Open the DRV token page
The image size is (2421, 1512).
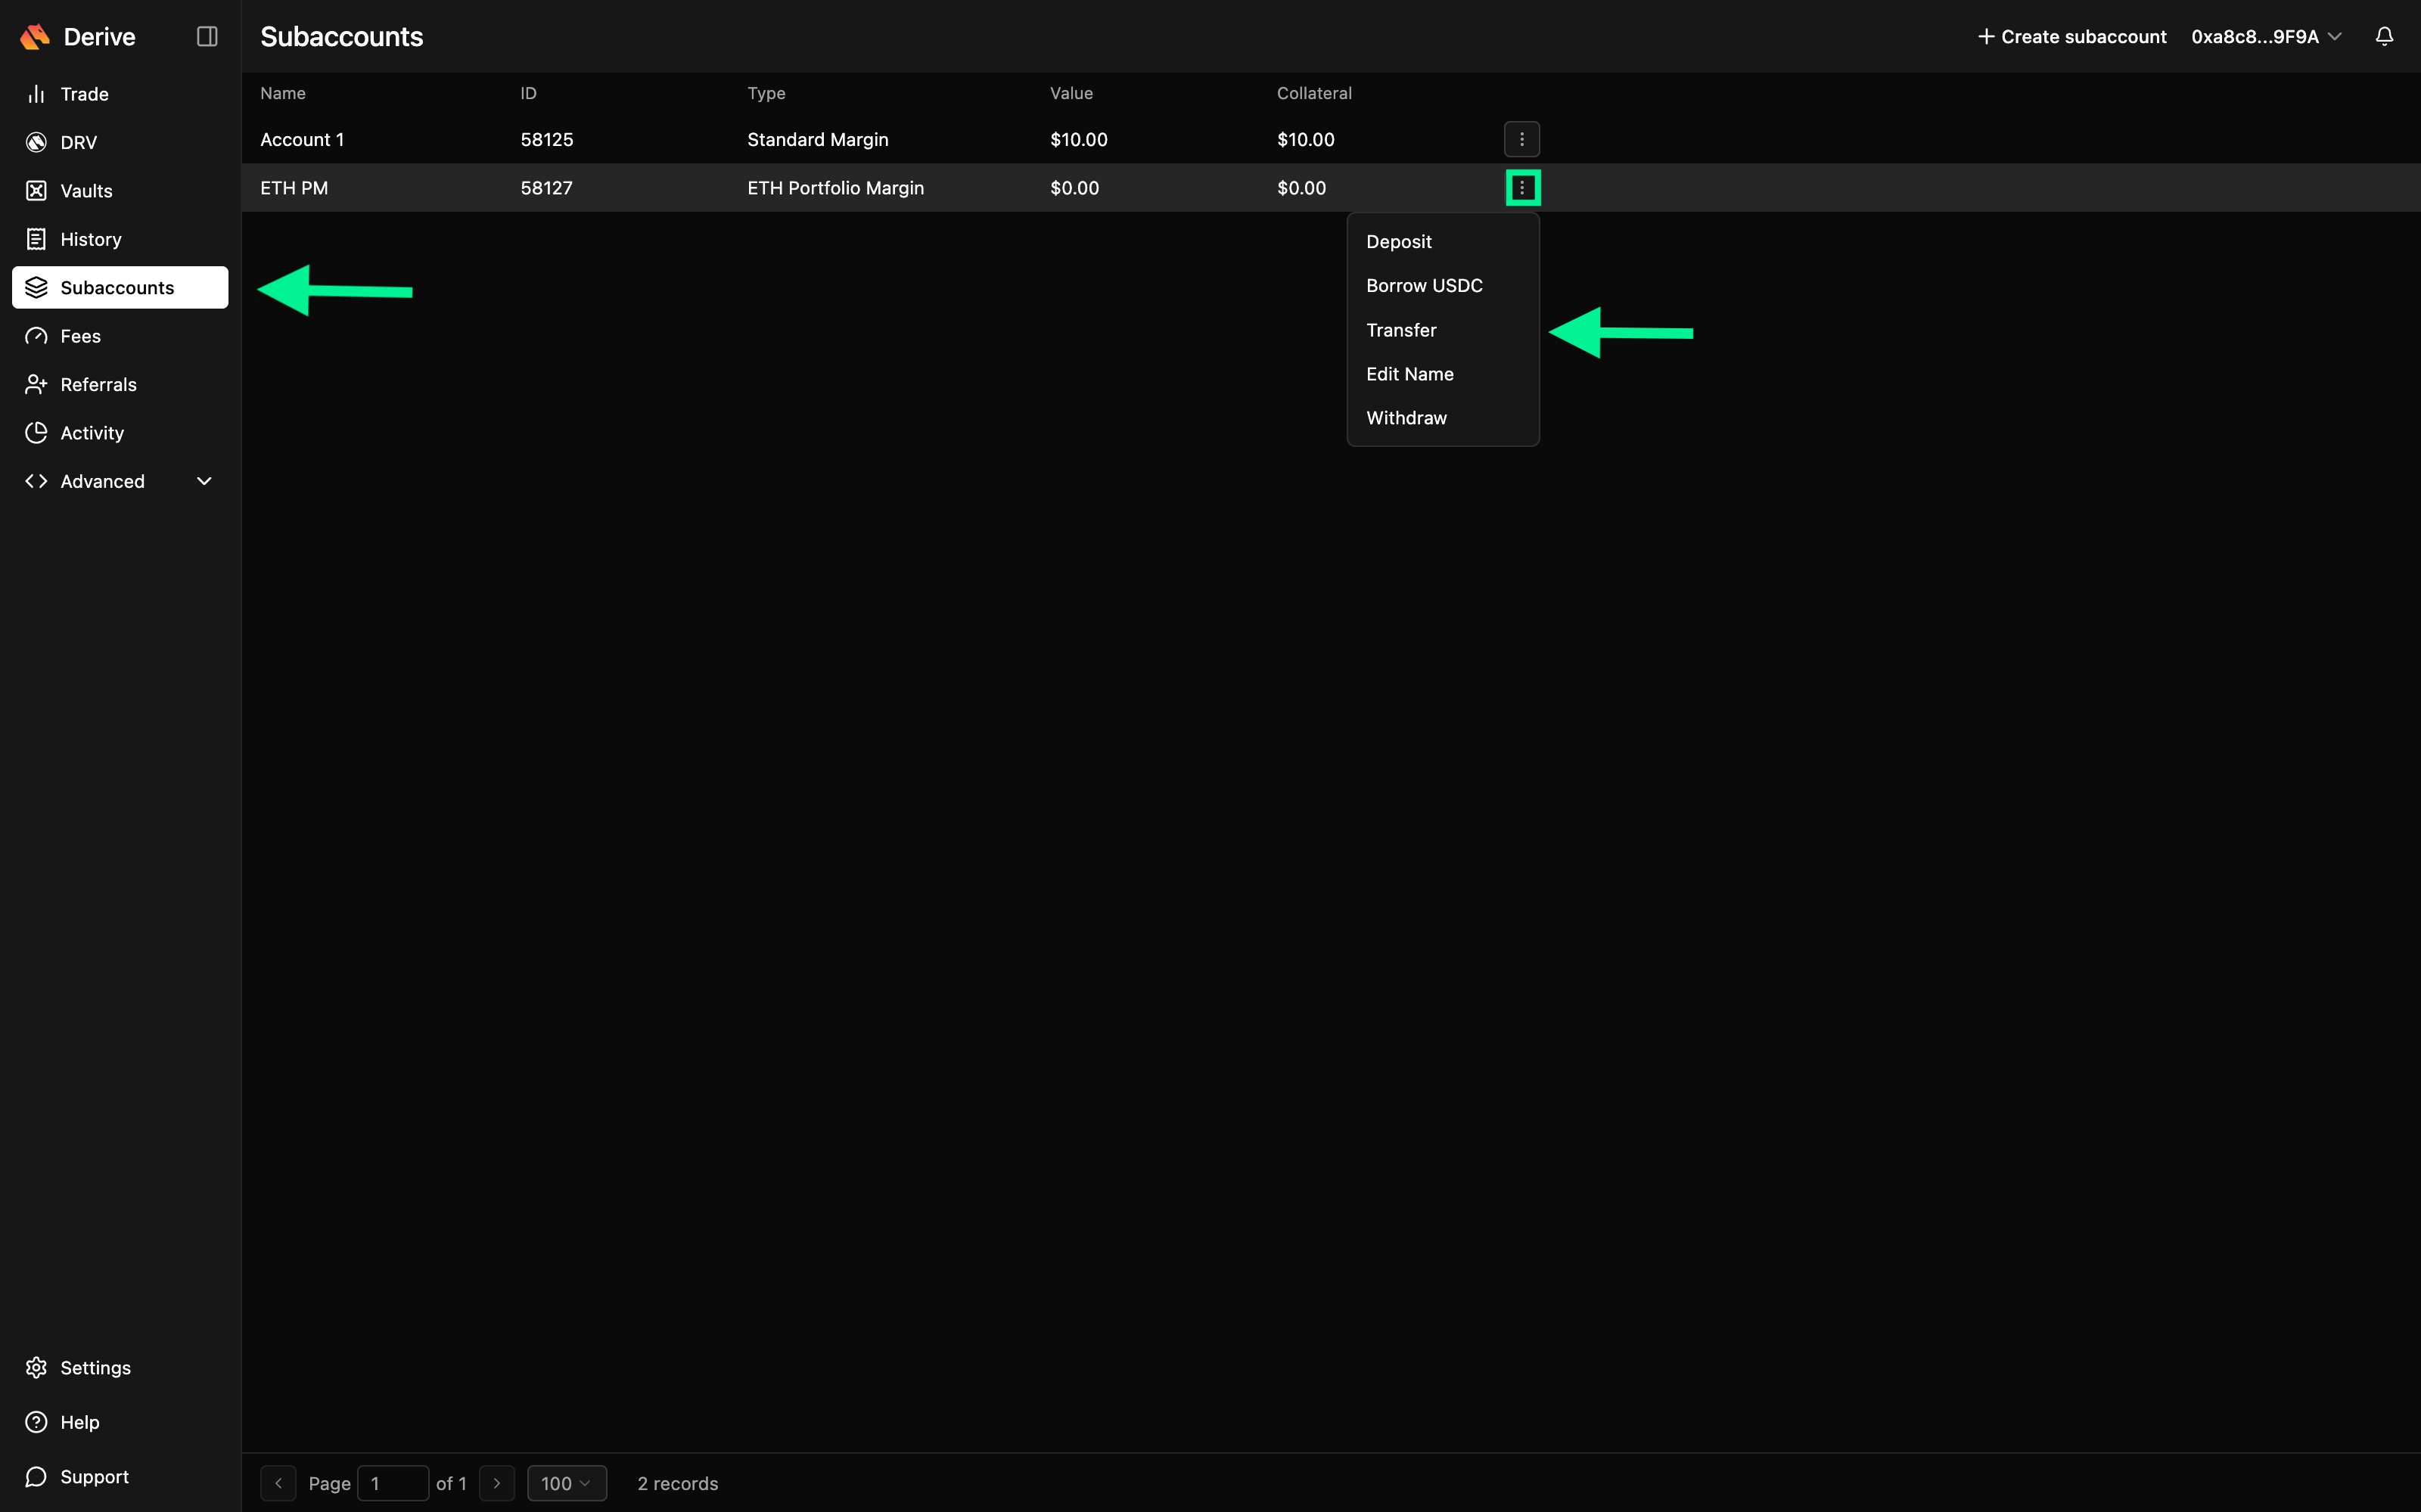(78, 142)
